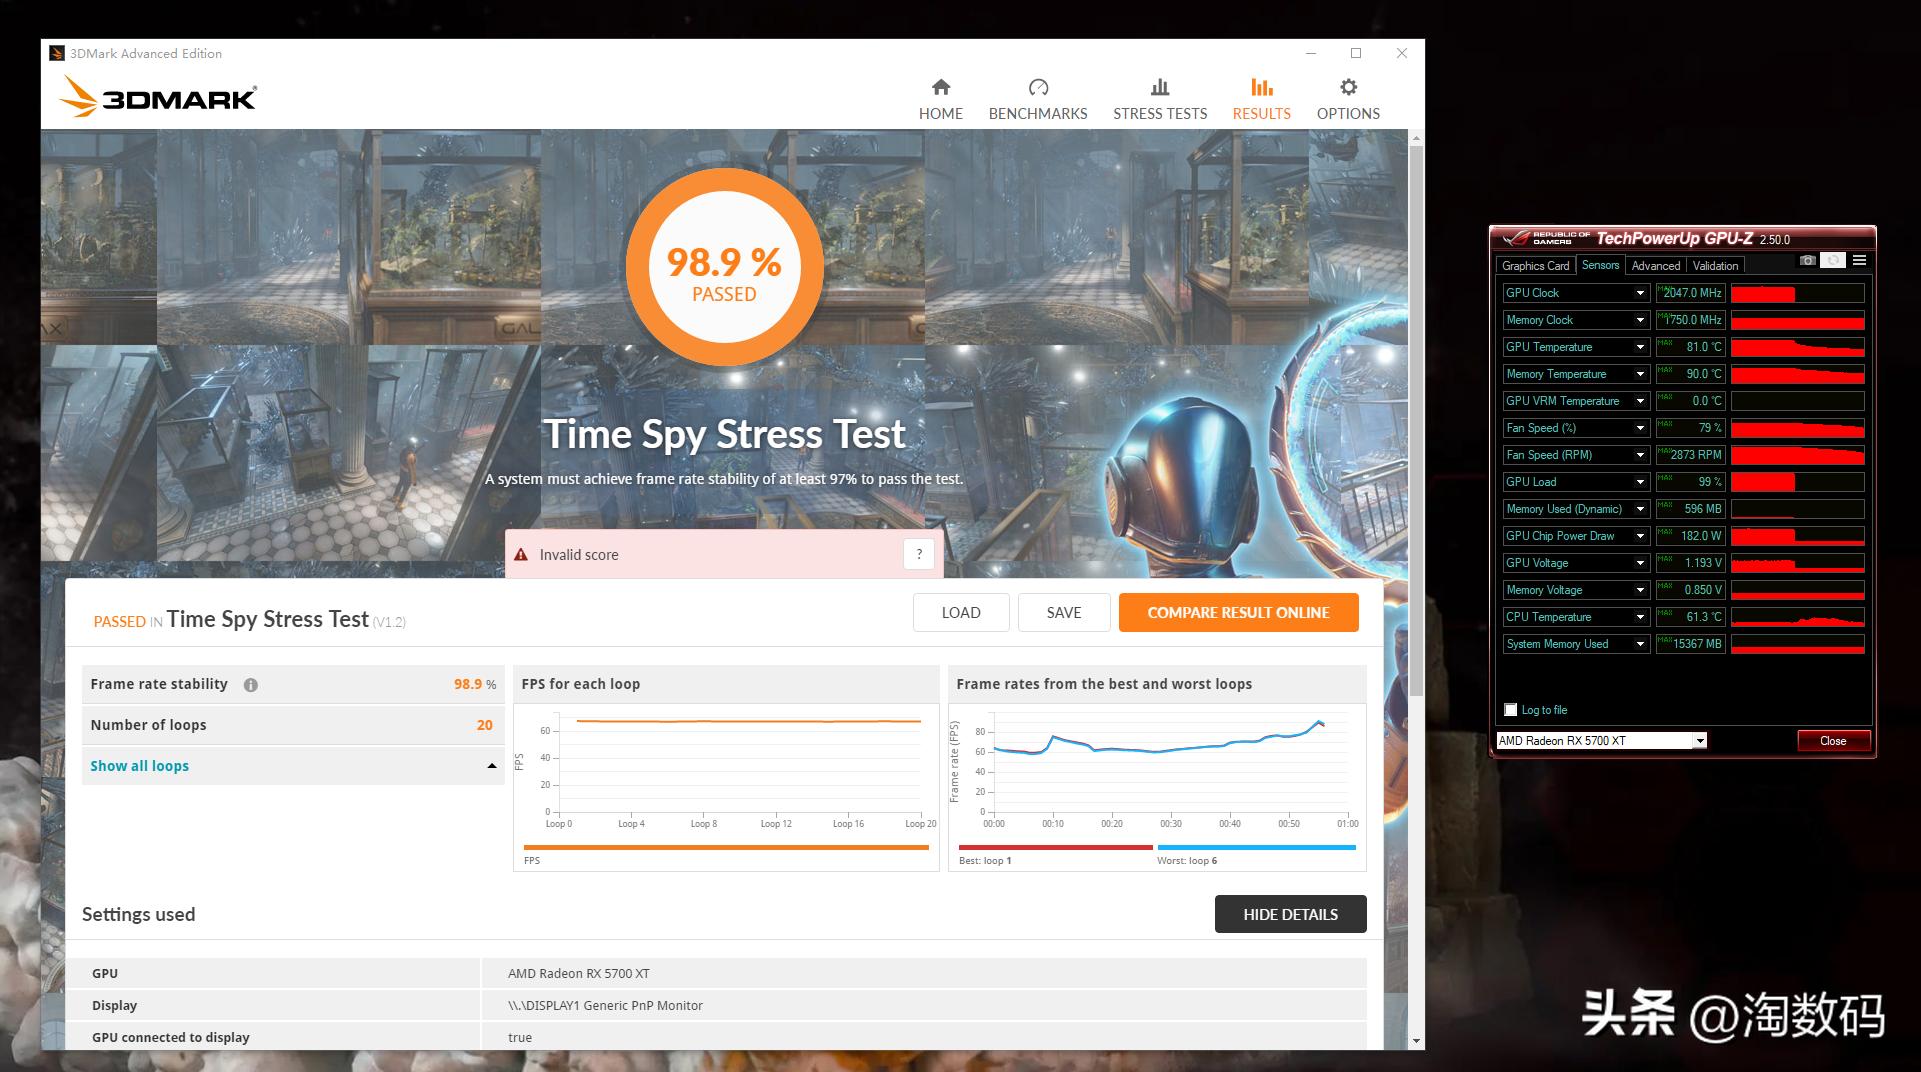The image size is (1921, 1072).
Task: Open the Memory Used (Dynamic) dropdown
Action: coord(1640,509)
